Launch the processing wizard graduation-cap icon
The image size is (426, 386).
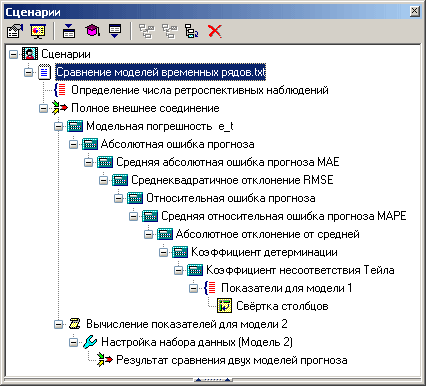pyautogui.click(x=92, y=31)
